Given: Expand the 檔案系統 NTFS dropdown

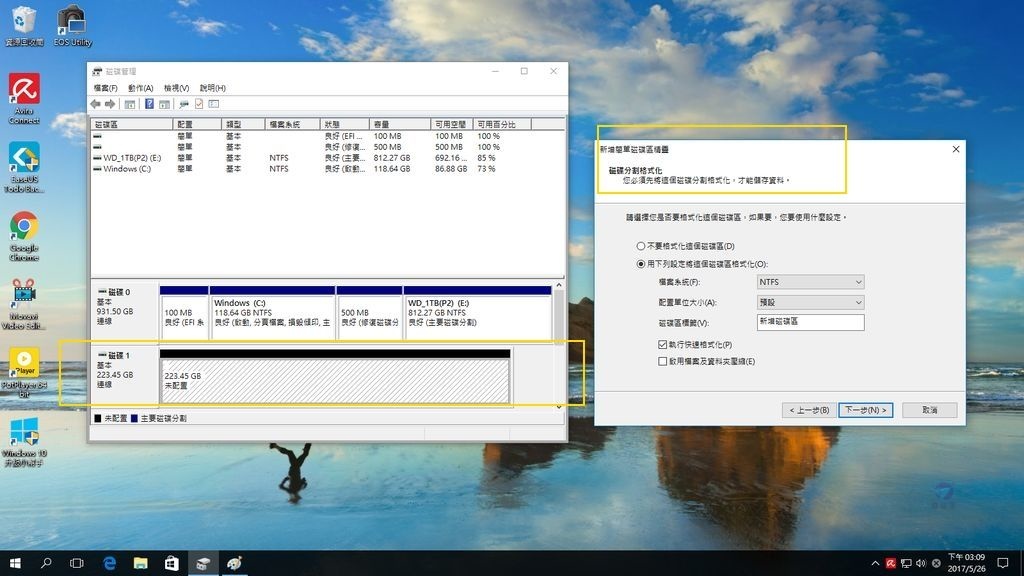Looking at the screenshot, I should click(x=810, y=283).
